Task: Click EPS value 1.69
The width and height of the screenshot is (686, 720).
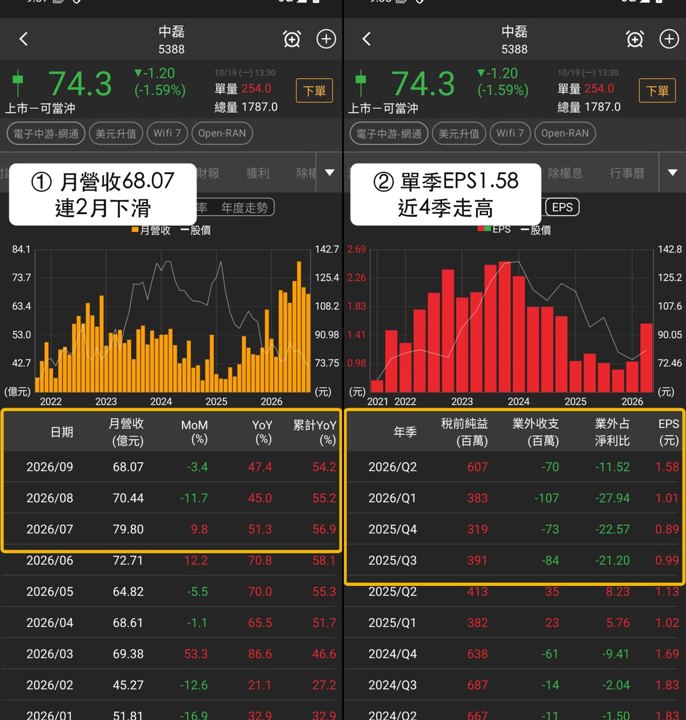Action: pos(667,654)
